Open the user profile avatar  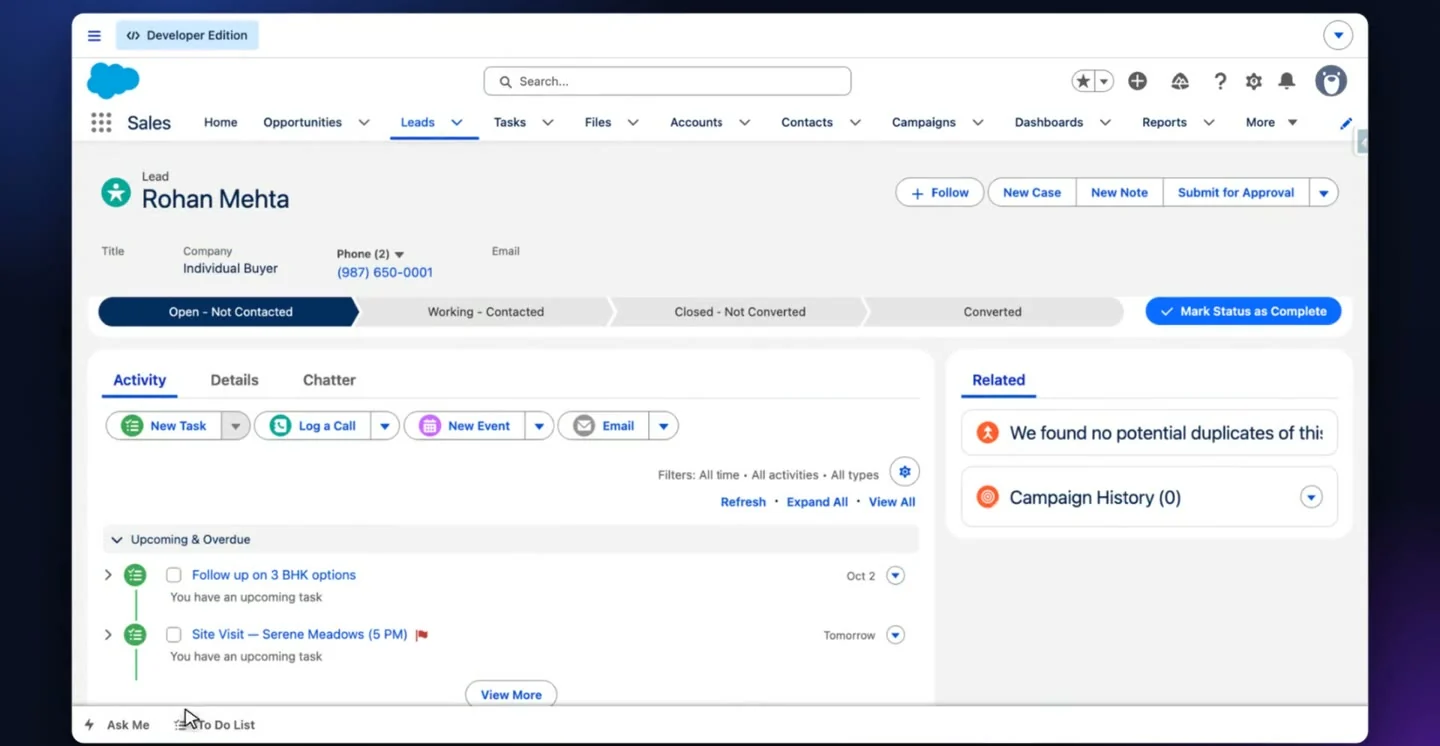pos(1331,81)
